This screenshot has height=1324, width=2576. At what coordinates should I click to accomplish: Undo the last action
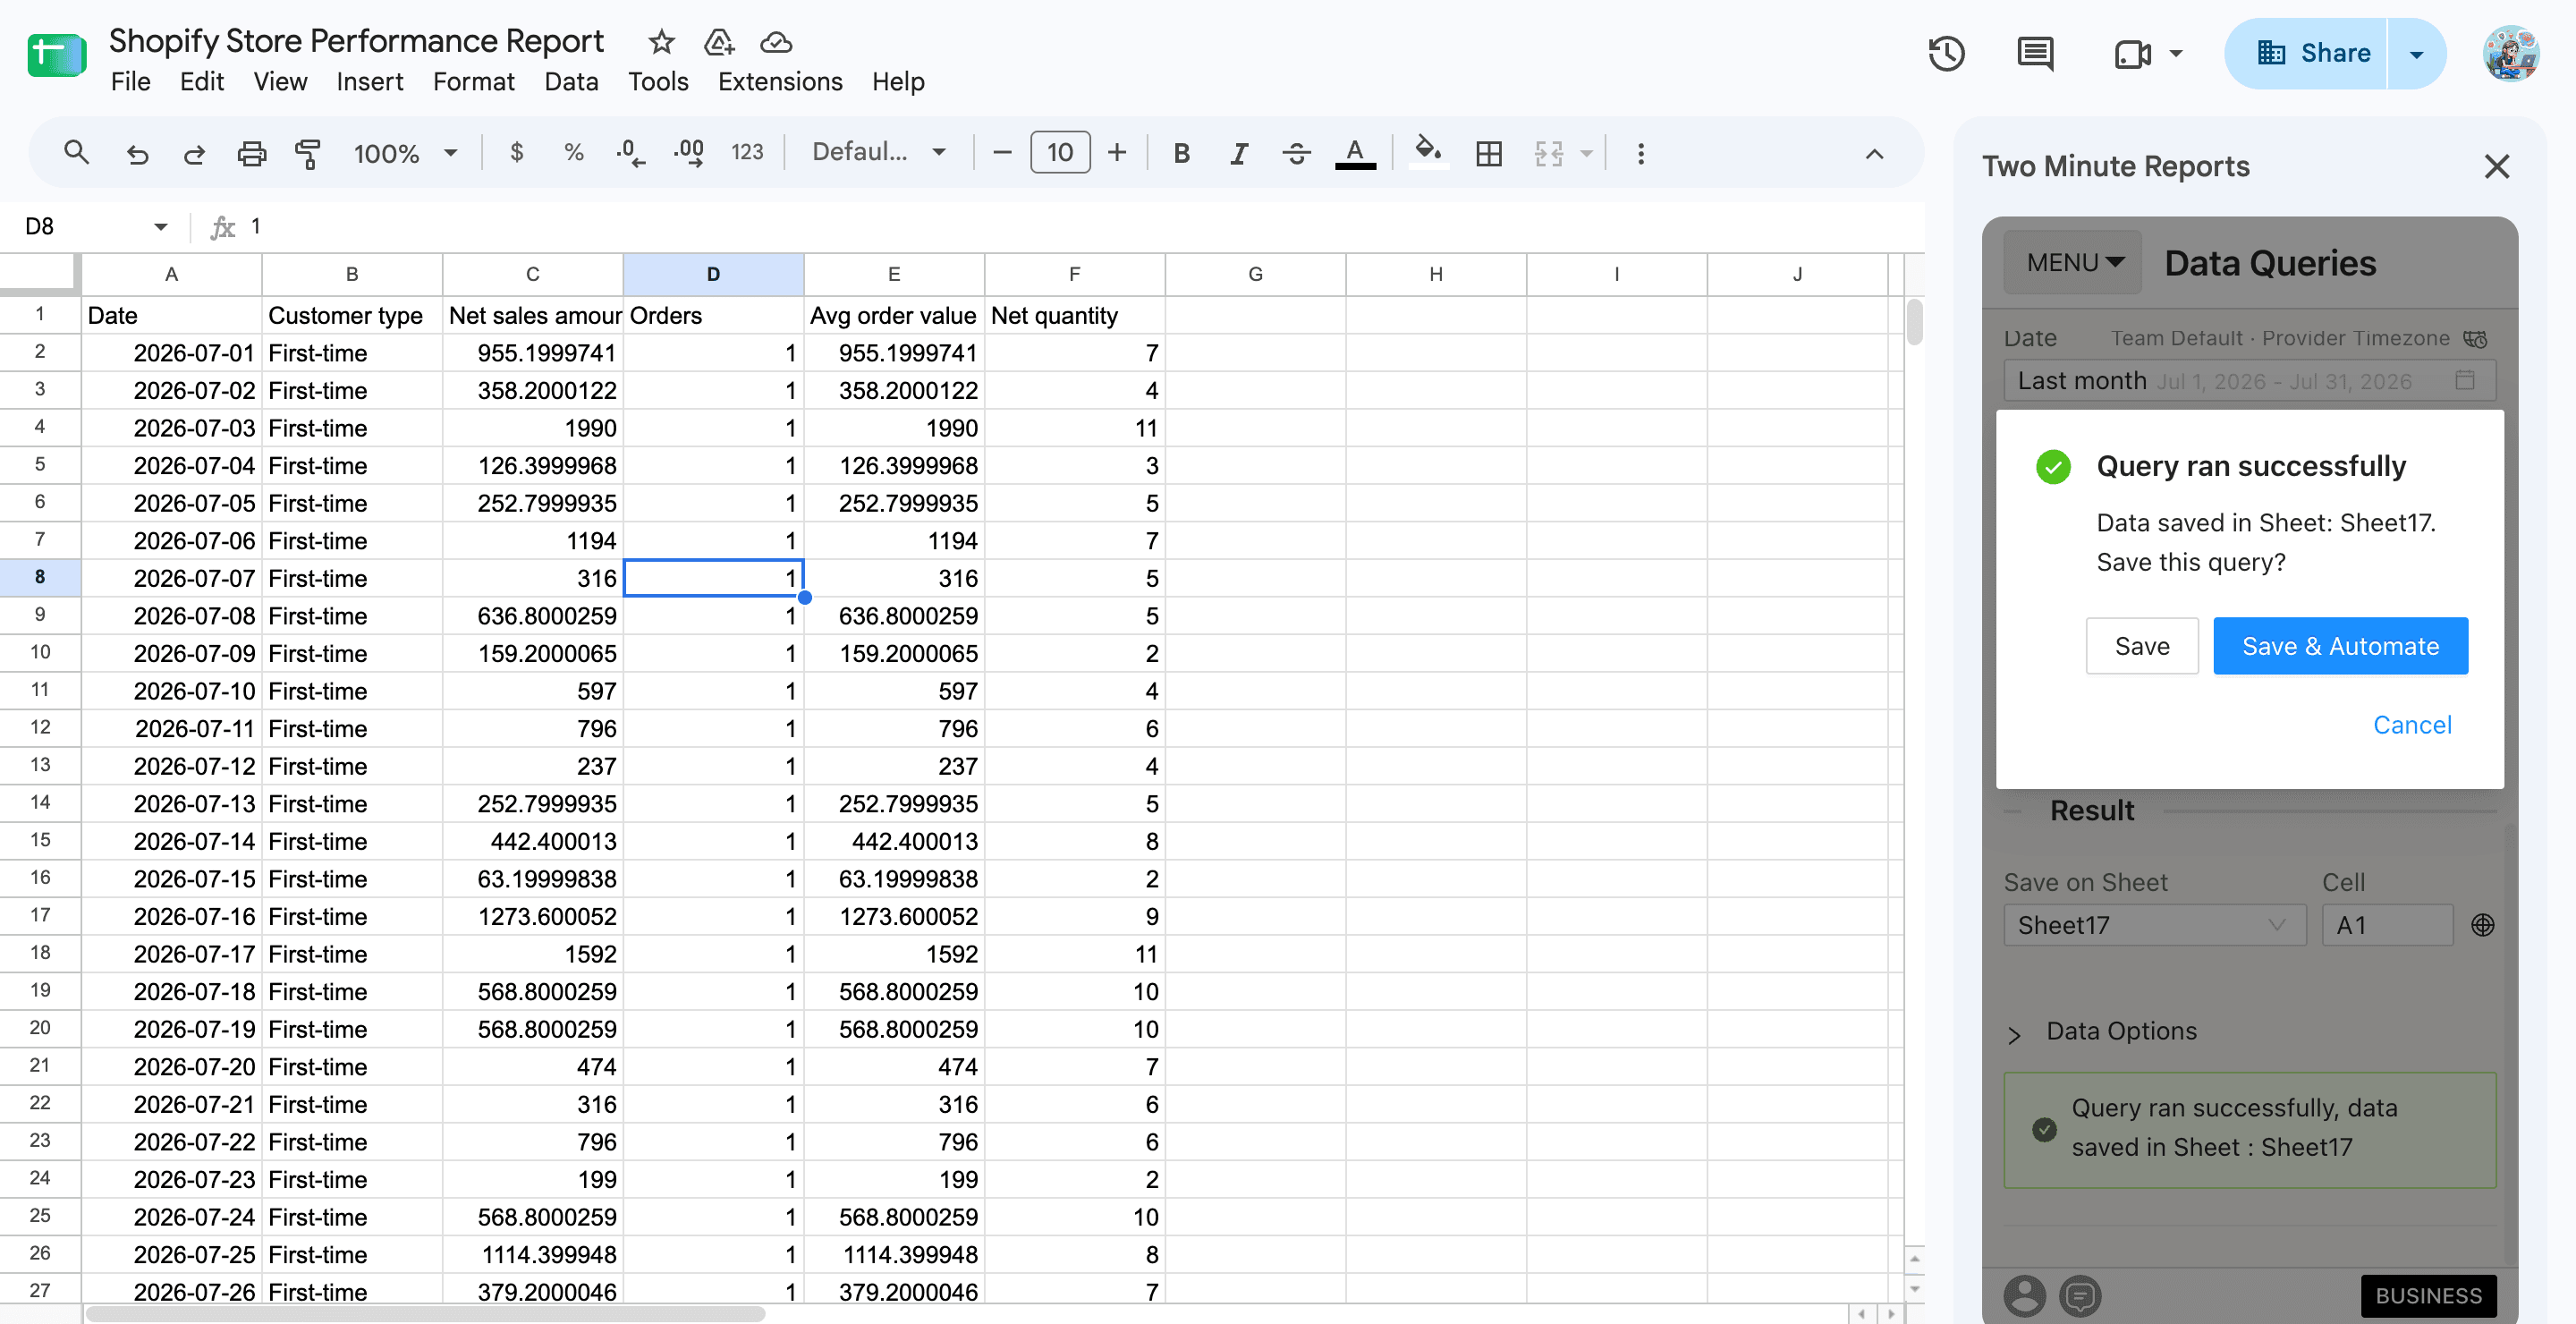click(x=137, y=153)
